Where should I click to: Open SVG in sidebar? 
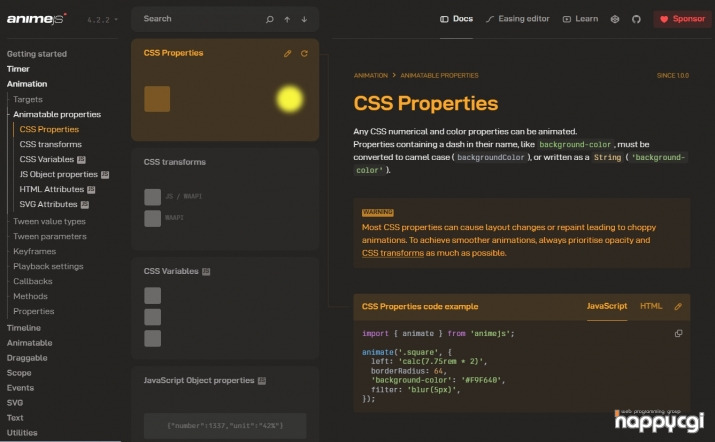pos(15,403)
